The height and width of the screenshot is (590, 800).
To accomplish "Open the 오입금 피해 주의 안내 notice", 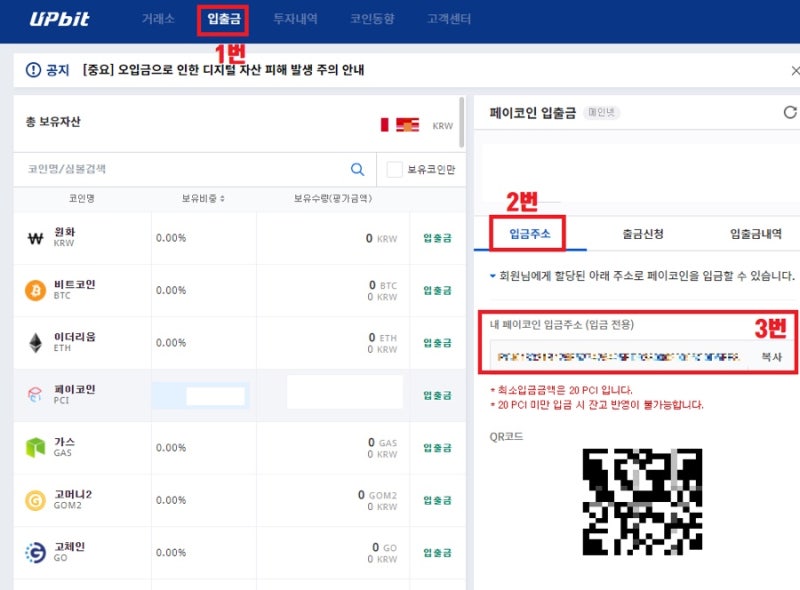I will click(223, 70).
